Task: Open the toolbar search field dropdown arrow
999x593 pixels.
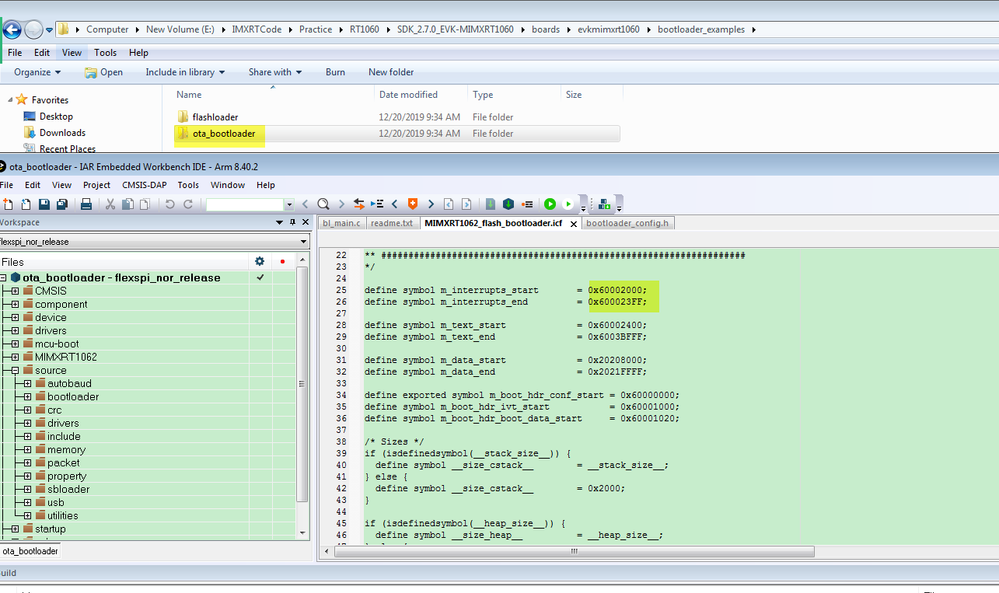Action: (289, 204)
